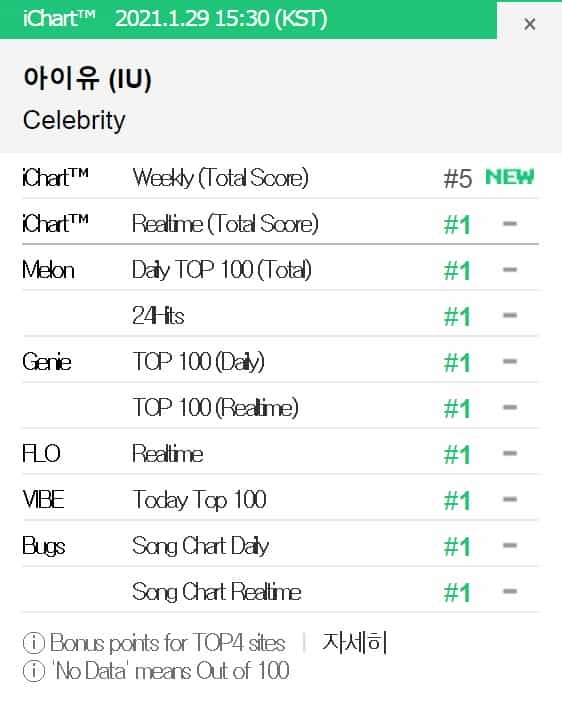Click change indicator dash on FLO row
This screenshot has height=706, width=562.
click(510, 453)
